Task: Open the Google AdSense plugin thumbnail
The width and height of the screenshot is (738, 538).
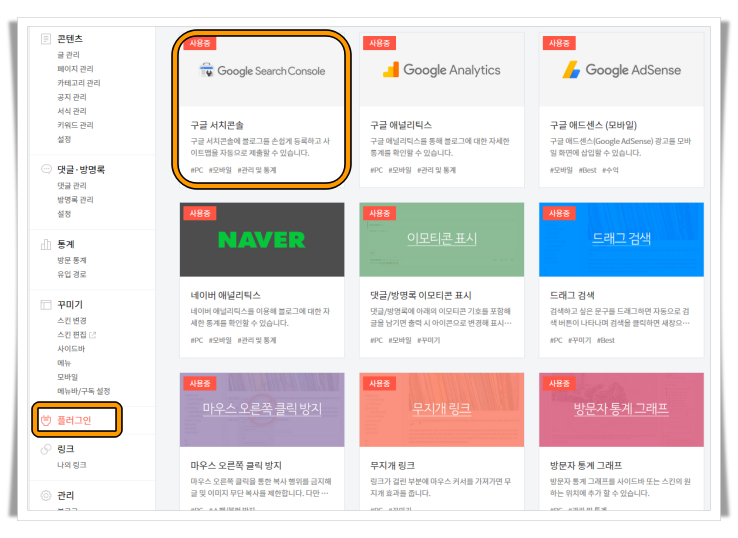Action: click(x=621, y=70)
